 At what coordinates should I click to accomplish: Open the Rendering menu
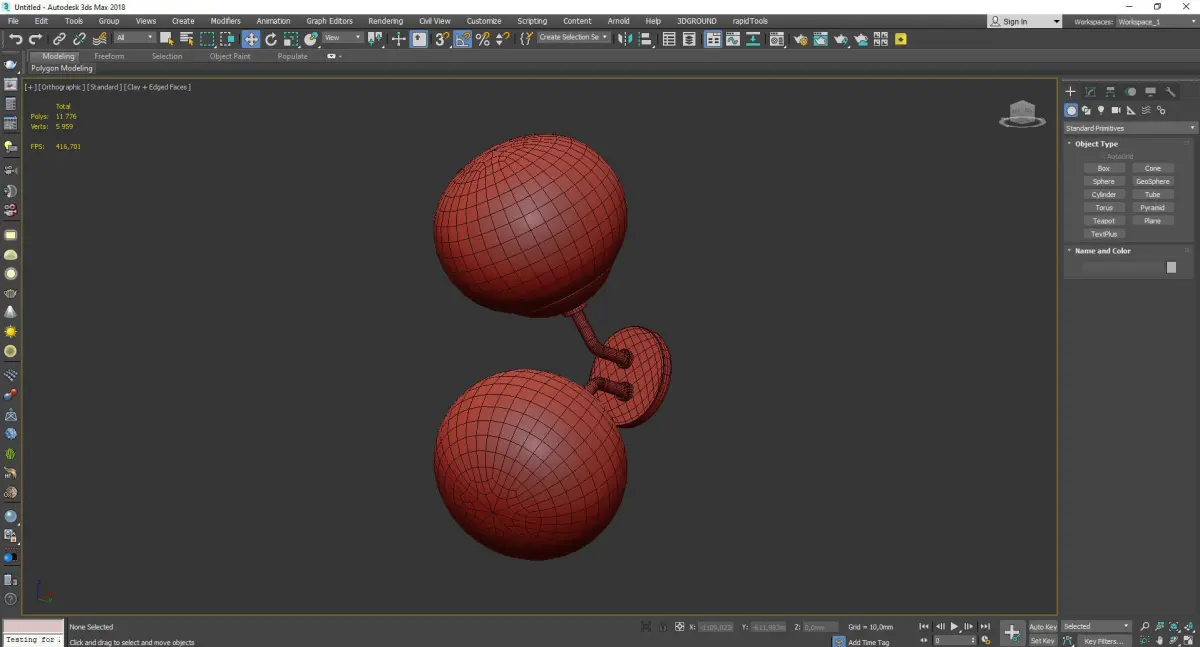tap(385, 21)
